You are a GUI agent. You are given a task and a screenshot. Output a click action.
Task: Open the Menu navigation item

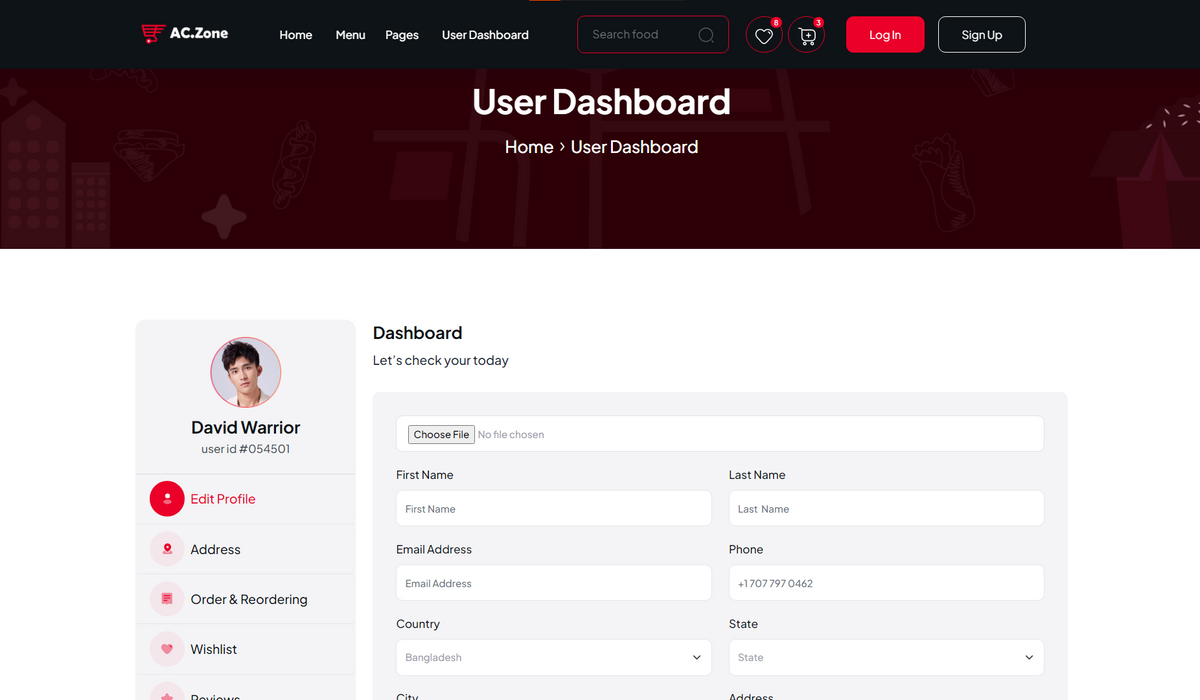350,35
